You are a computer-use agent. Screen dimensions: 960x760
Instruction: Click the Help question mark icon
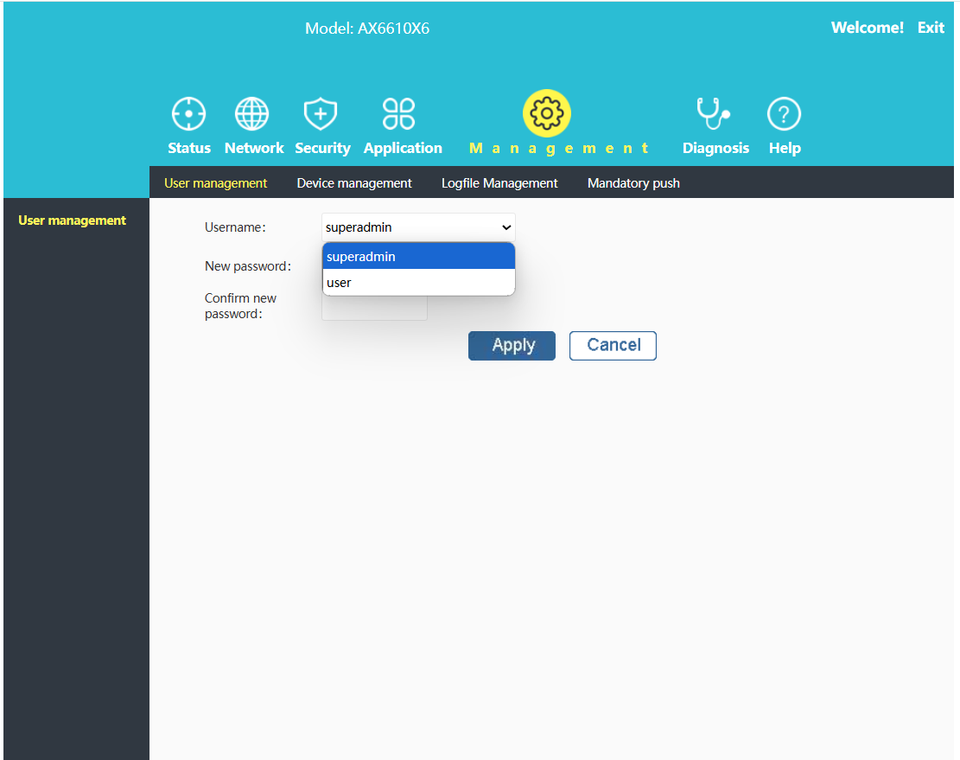point(784,114)
